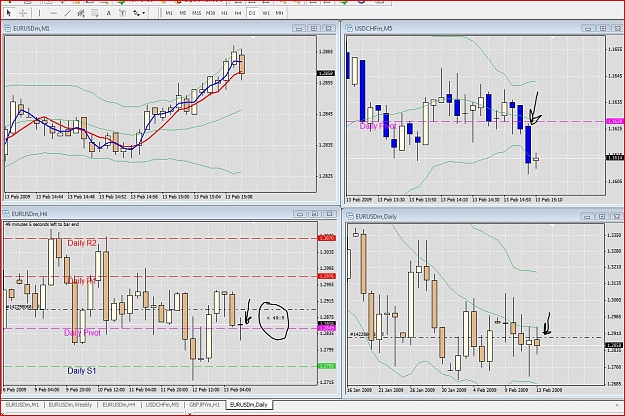Expand the arrows tool dropdown arrow
625x416 pixels.
pos(143,13)
